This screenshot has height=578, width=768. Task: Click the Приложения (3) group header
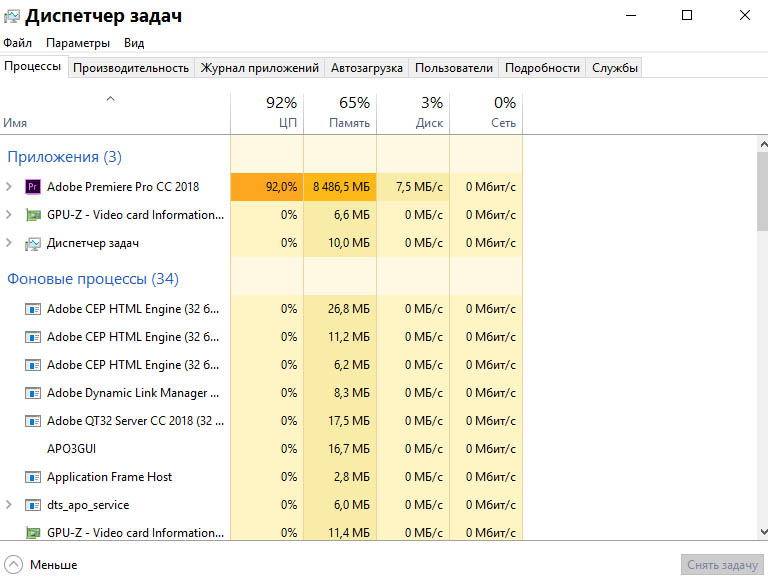point(64,157)
